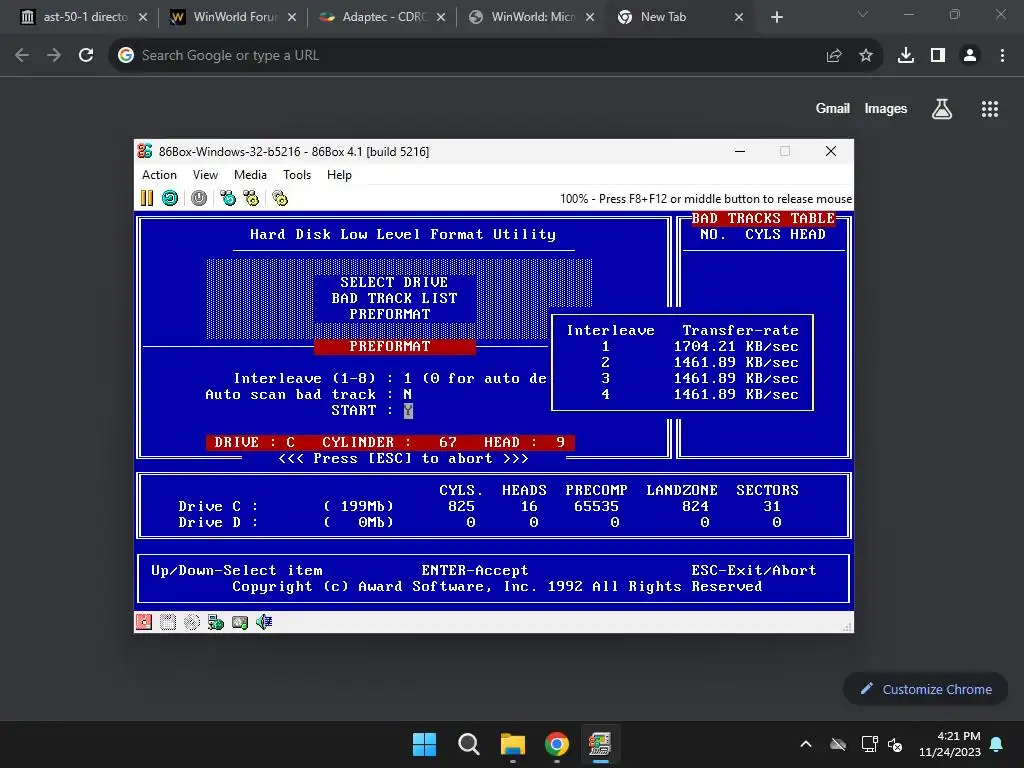This screenshot has height=768, width=1024.
Task: Open Chrome's three-dot menu
Action: tap(1002, 56)
